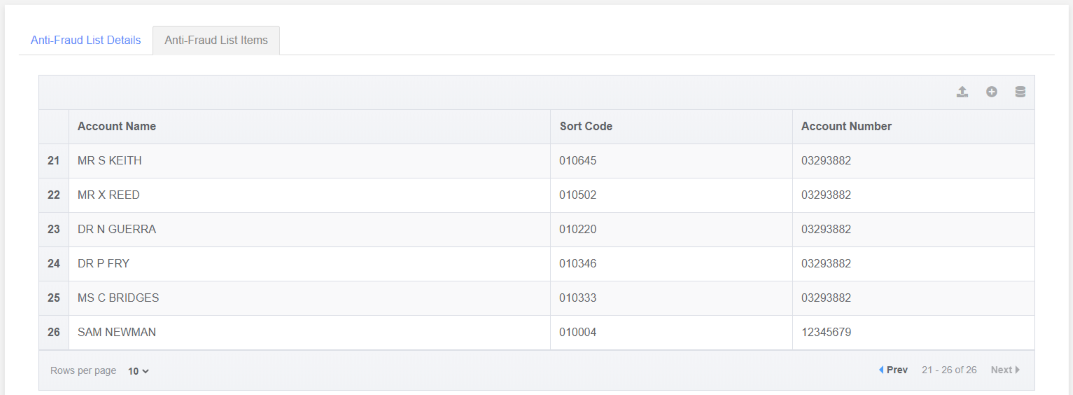Click account number in MR S KEITH row
The width and height of the screenshot is (1073, 395).
pos(826,161)
